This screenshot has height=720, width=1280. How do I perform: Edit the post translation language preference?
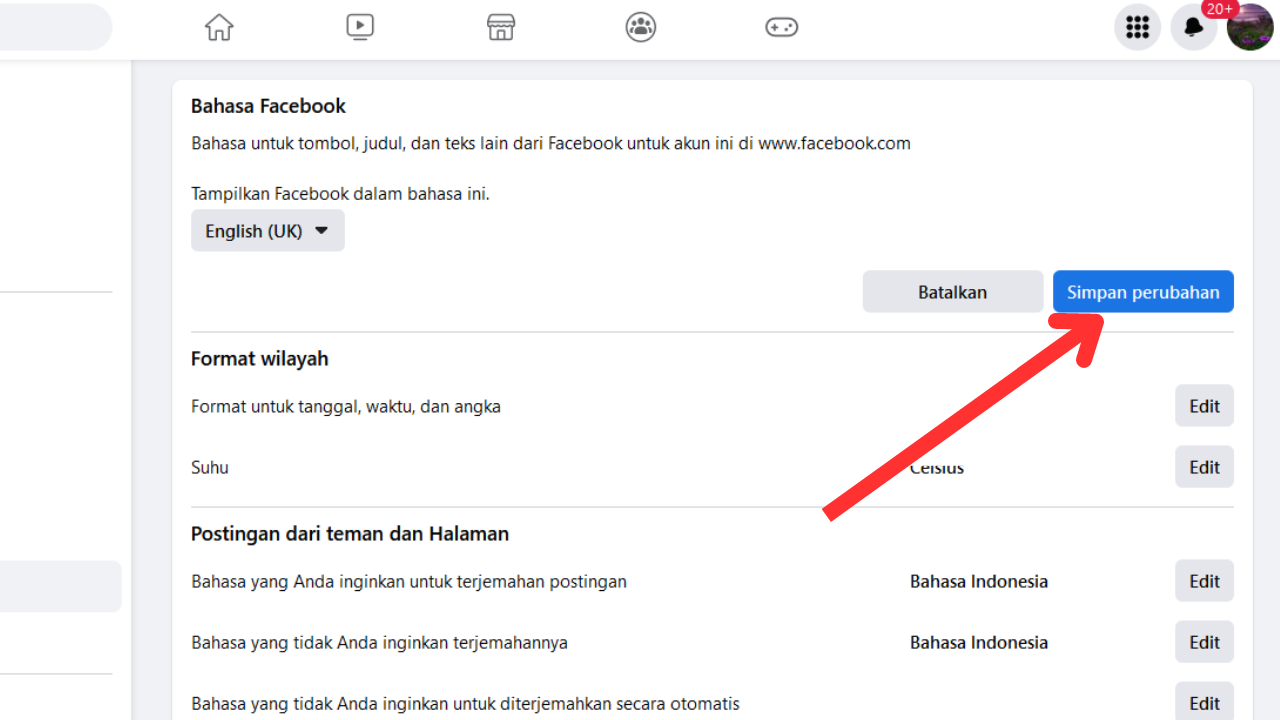[1204, 581]
